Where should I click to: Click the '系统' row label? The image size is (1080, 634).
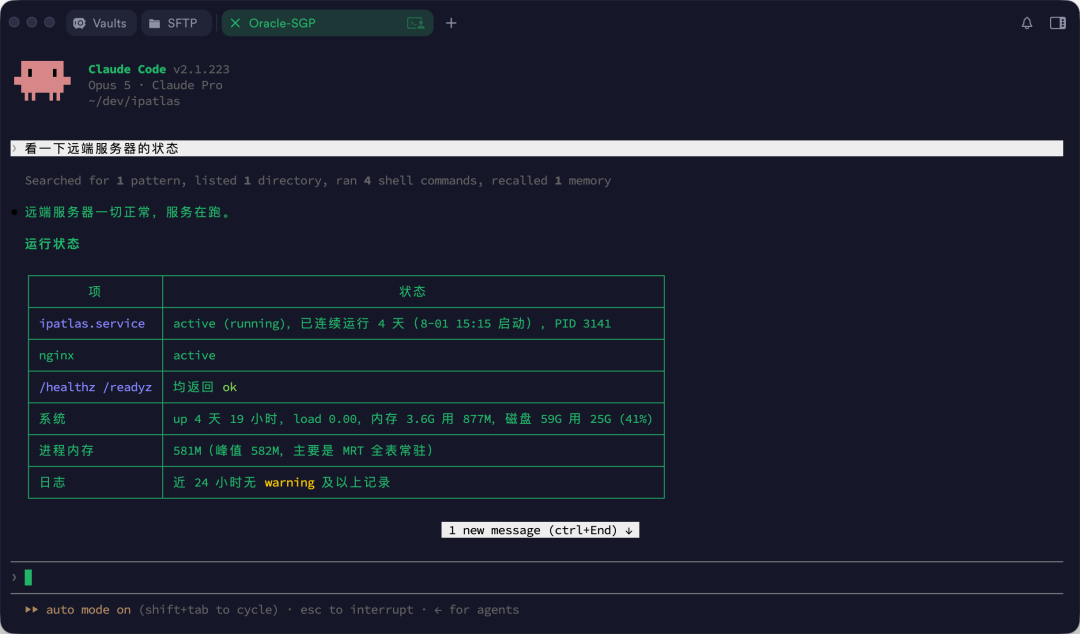pos(52,419)
